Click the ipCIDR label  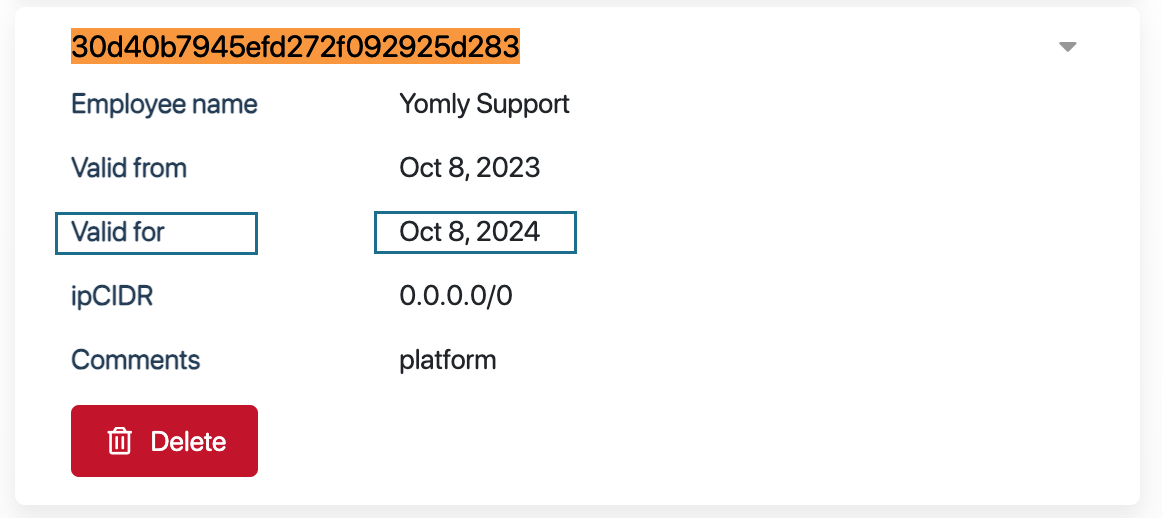(112, 296)
